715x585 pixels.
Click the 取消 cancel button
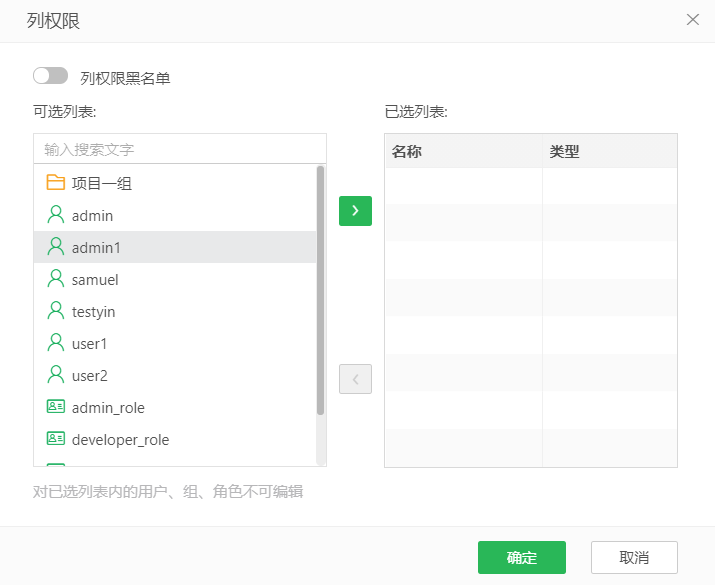click(x=634, y=557)
